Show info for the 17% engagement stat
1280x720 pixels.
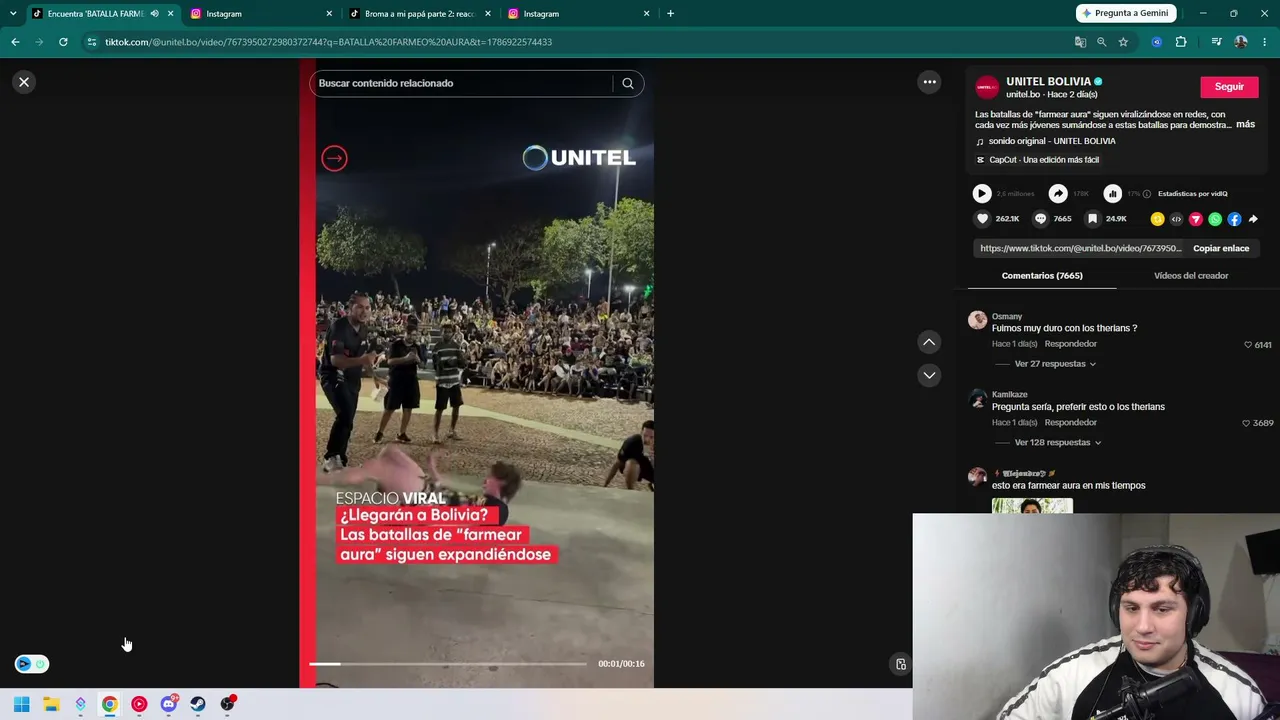coord(1147,194)
